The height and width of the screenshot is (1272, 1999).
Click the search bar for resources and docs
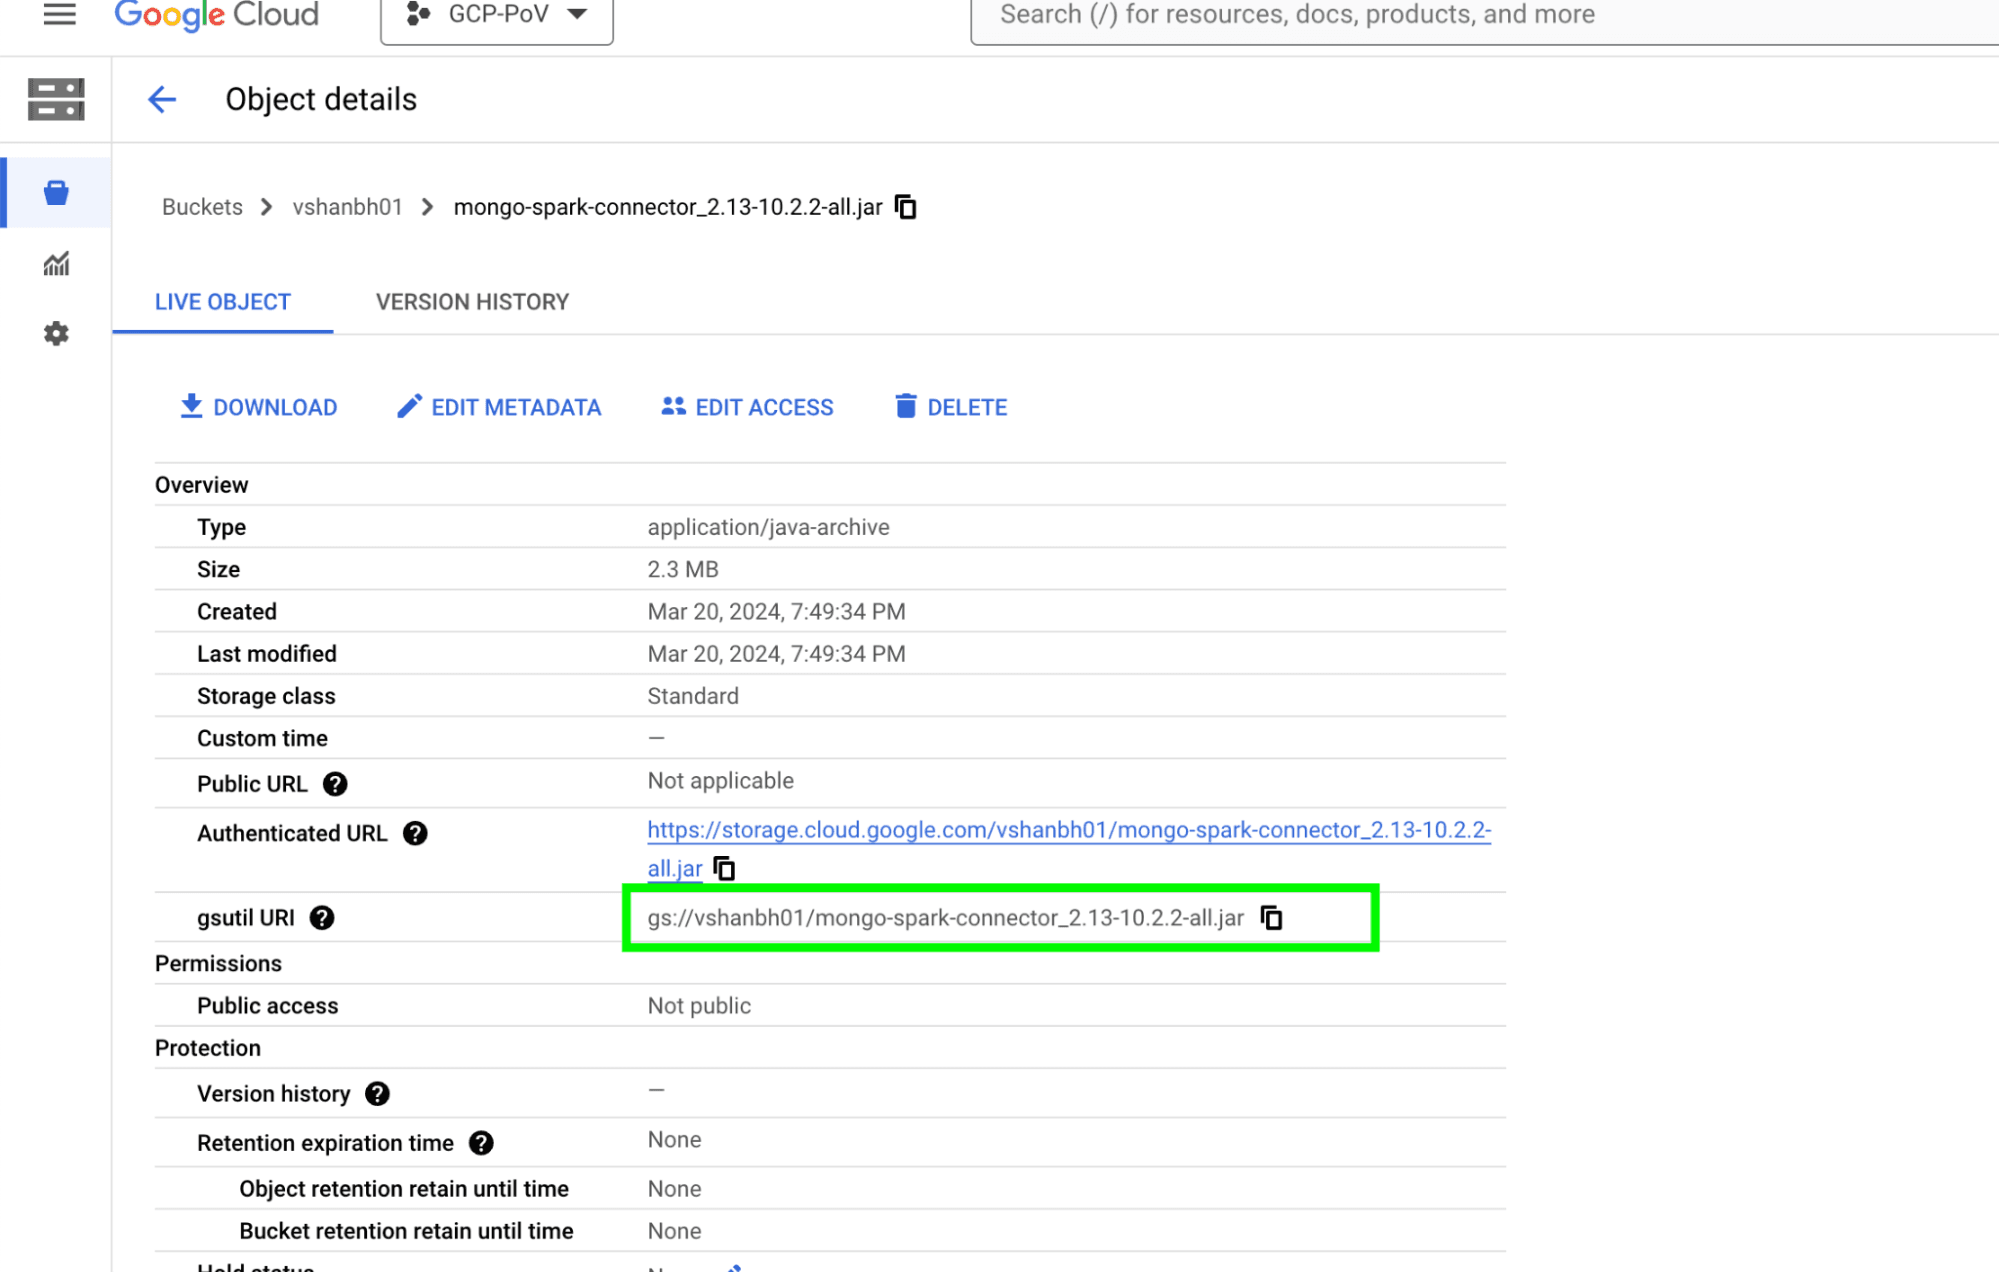click(x=1484, y=16)
